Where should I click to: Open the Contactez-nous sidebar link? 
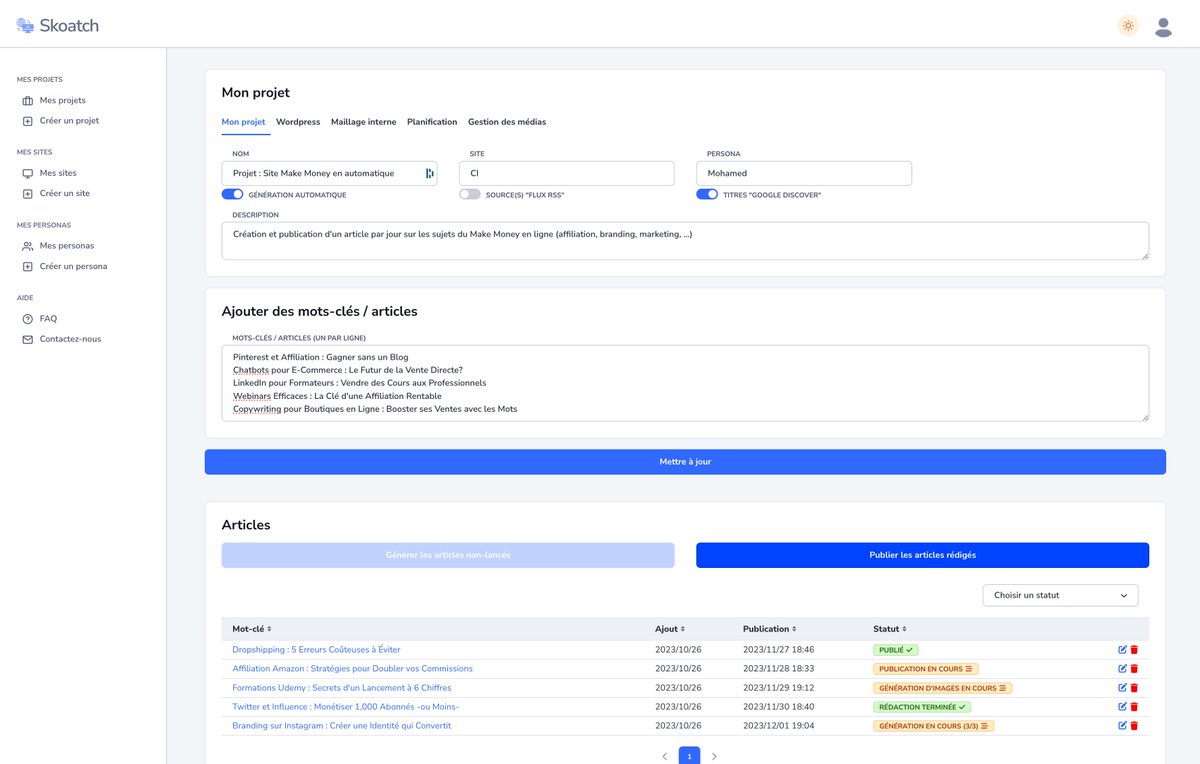(70, 339)
